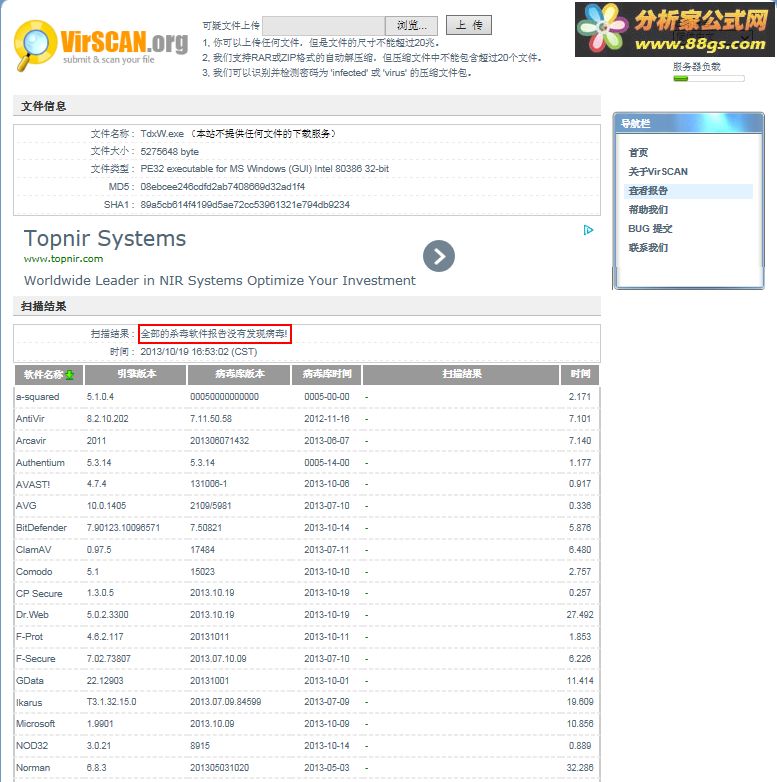The height and width of the screenshot is (782, 777).
Task: Click the GData row name
Action: pos(29,681)
